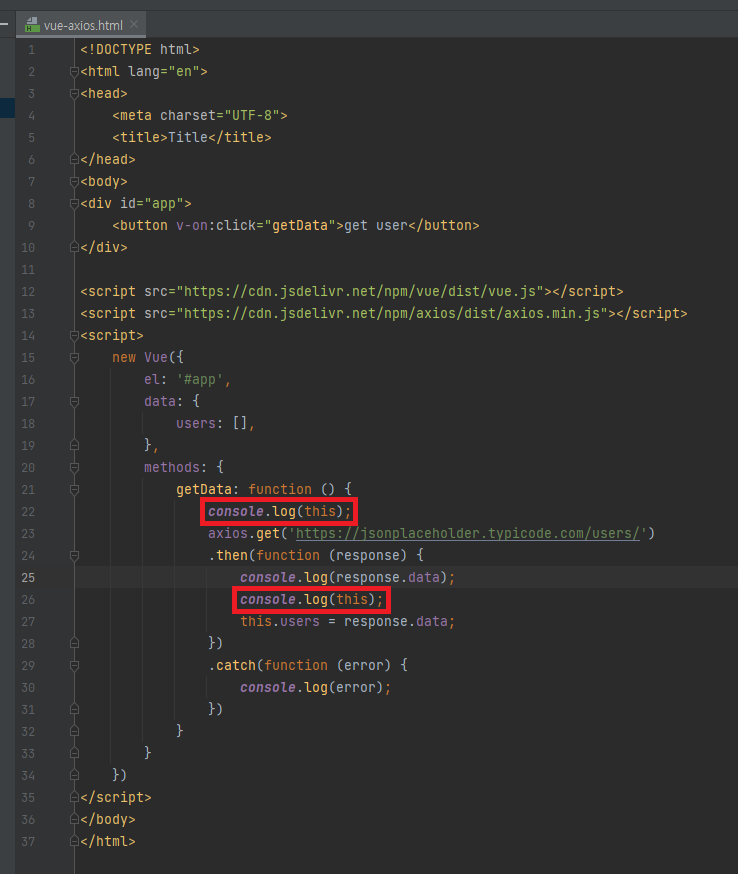738x874 pixels.
Task: Fold the methods block on line 20
Action: tap(74, 468)
